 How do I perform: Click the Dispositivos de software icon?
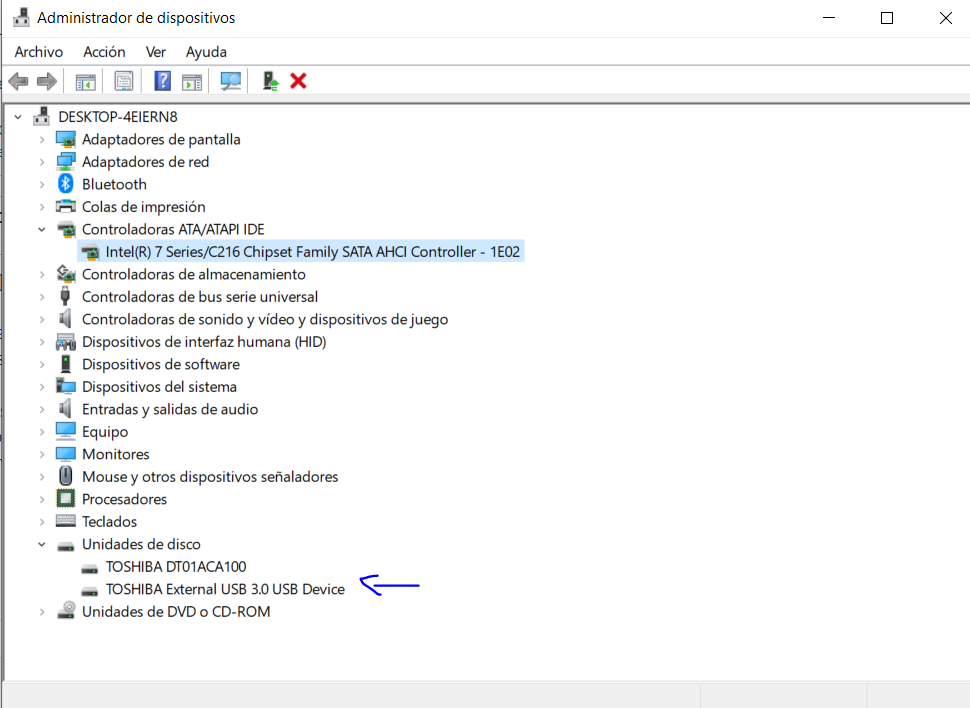pos(66,364)
